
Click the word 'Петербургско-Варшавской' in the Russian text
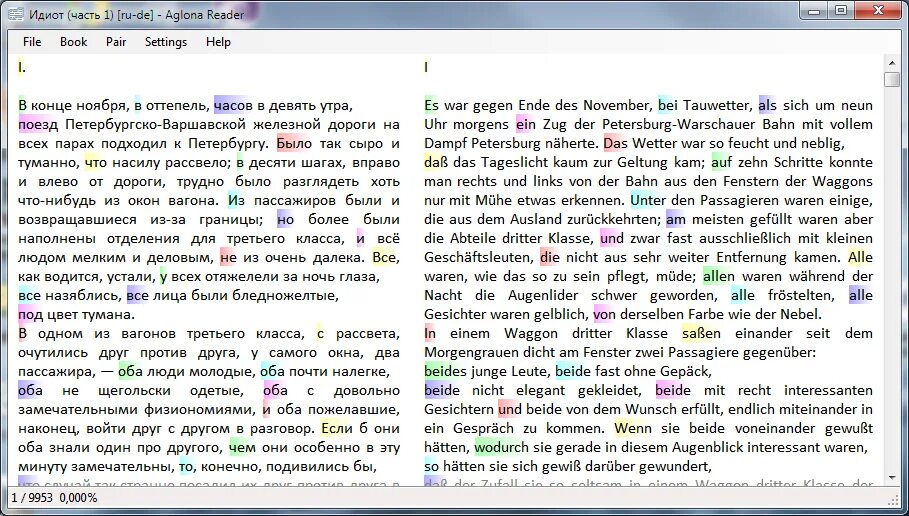(159, 125)
